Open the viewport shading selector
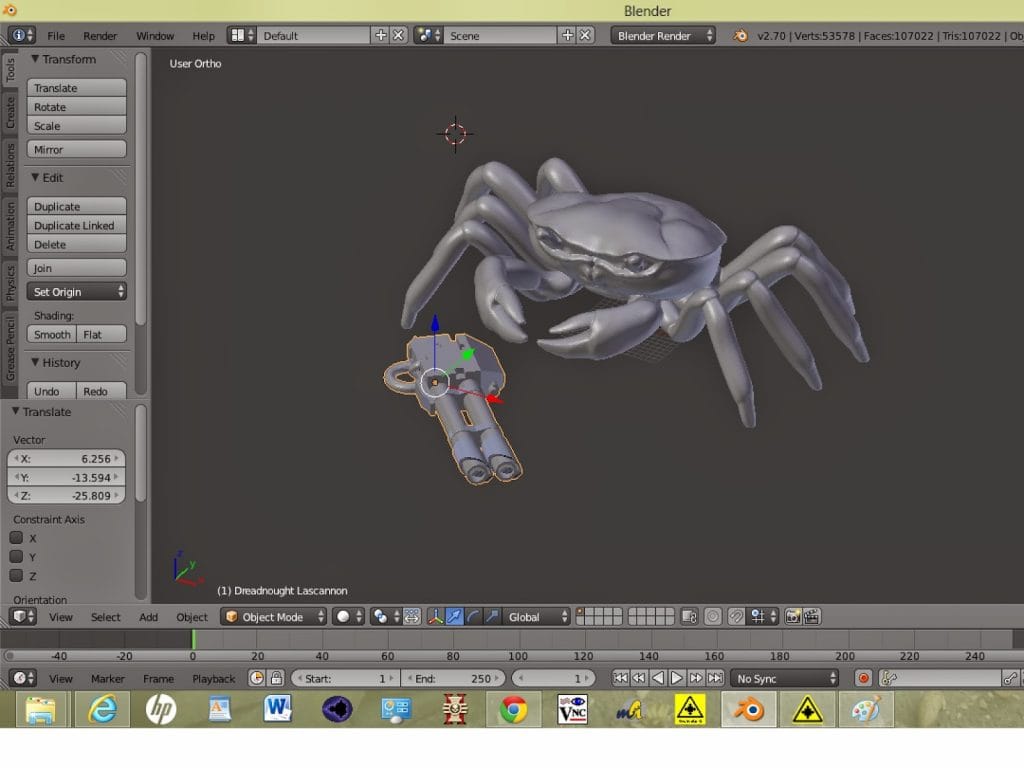This screenshot has height=768, width=1024. pos(348,617)
